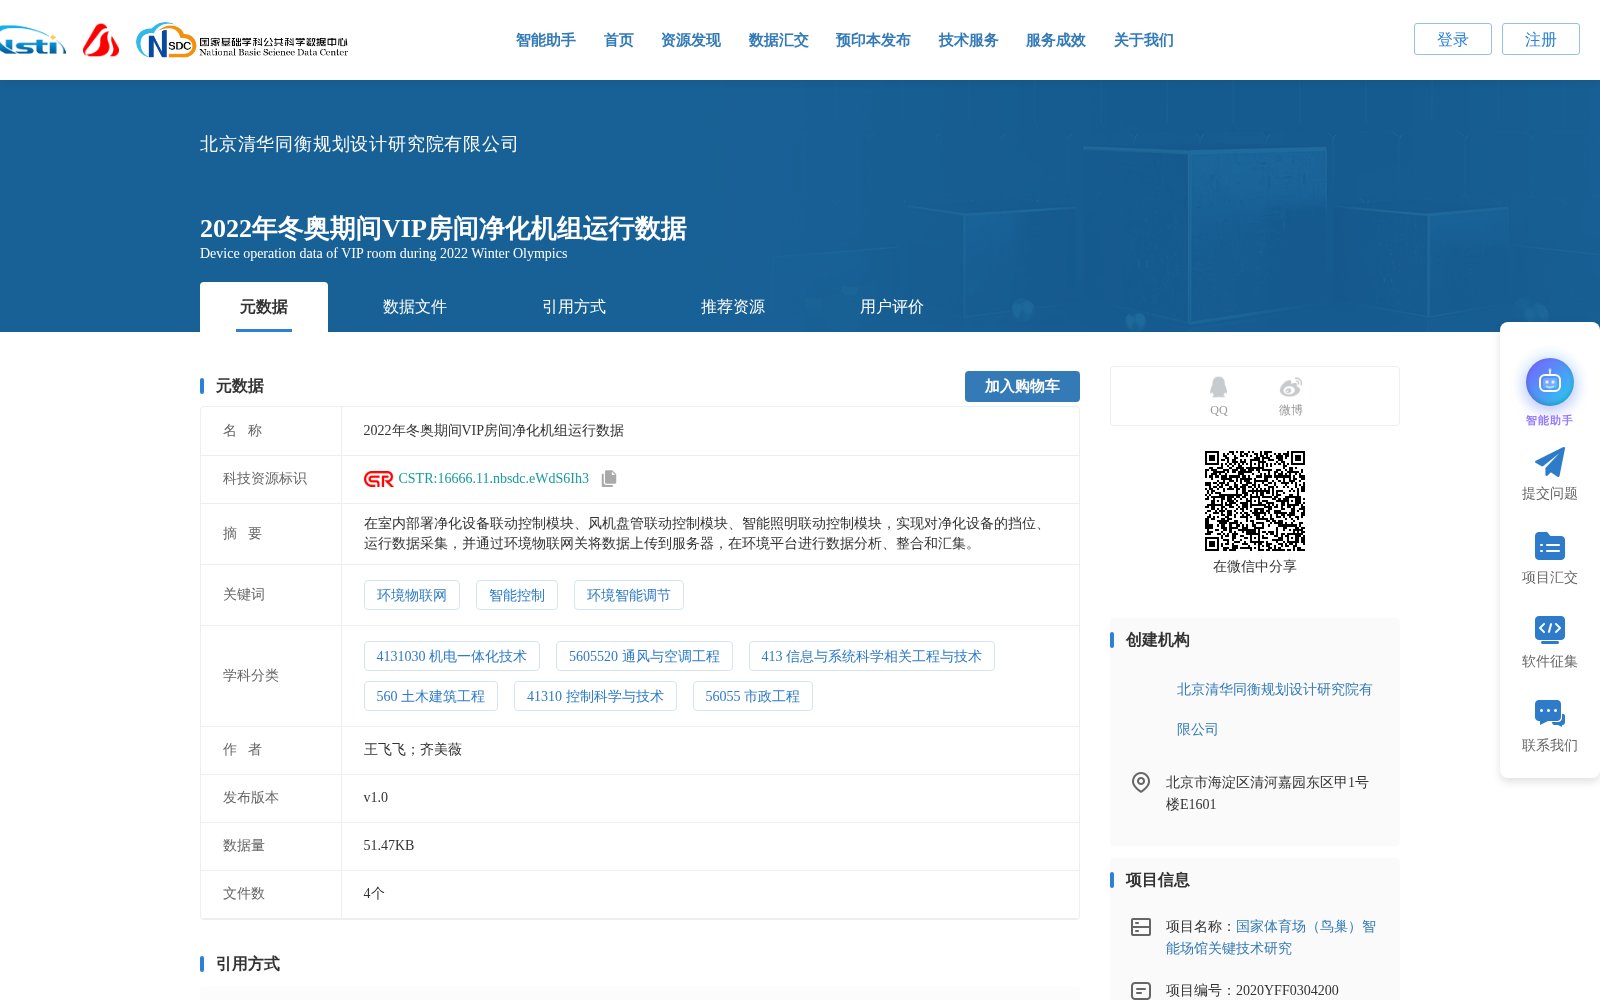The width and height of the screenshot is (1600, 1000).
Task: Open the 项目汇交 folder icon
Action: (1549, 546)
